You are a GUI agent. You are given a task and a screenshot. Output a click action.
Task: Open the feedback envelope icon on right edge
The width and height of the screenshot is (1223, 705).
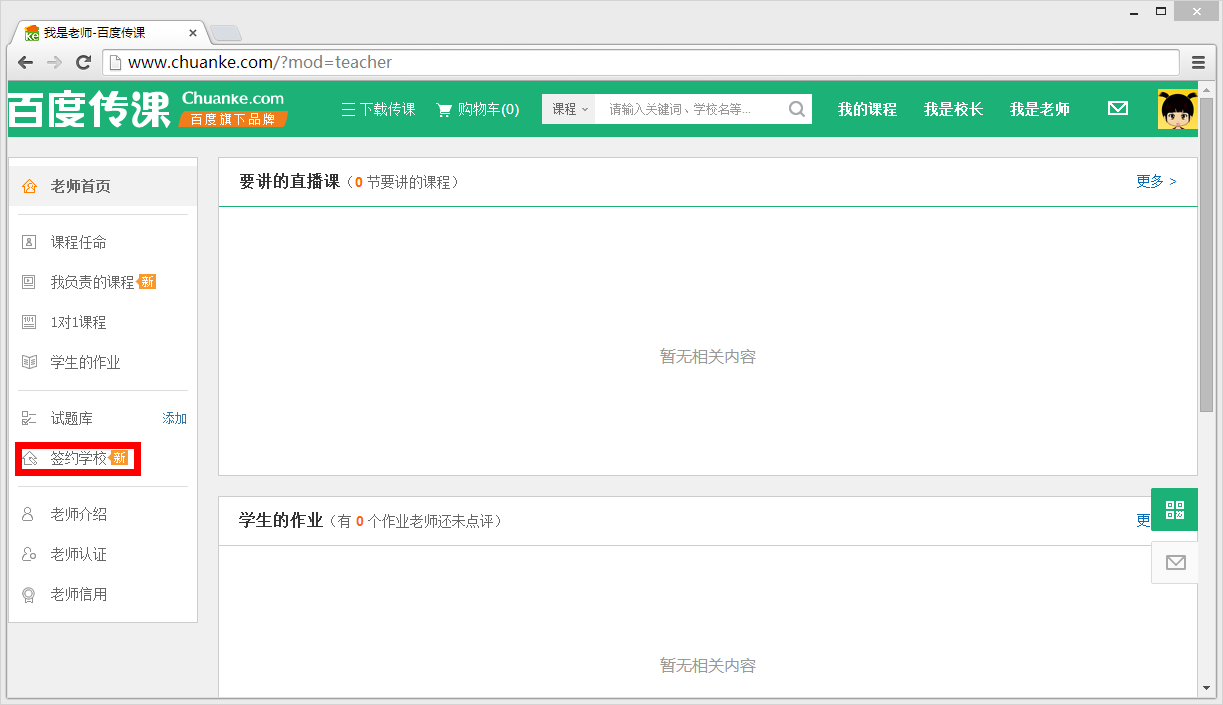(1174, 562)
